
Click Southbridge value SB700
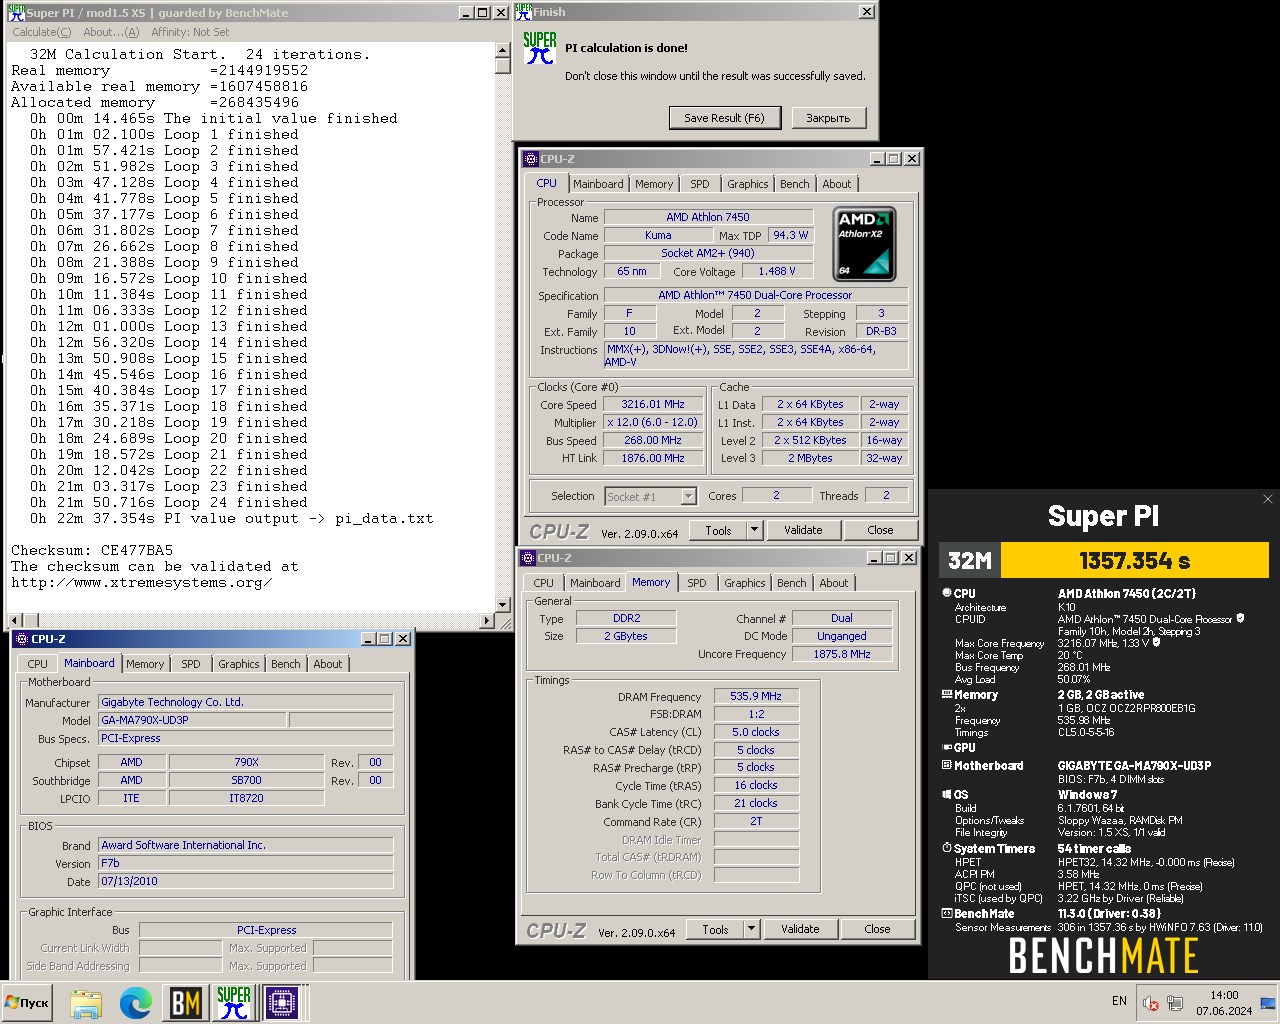pos(246,780)
